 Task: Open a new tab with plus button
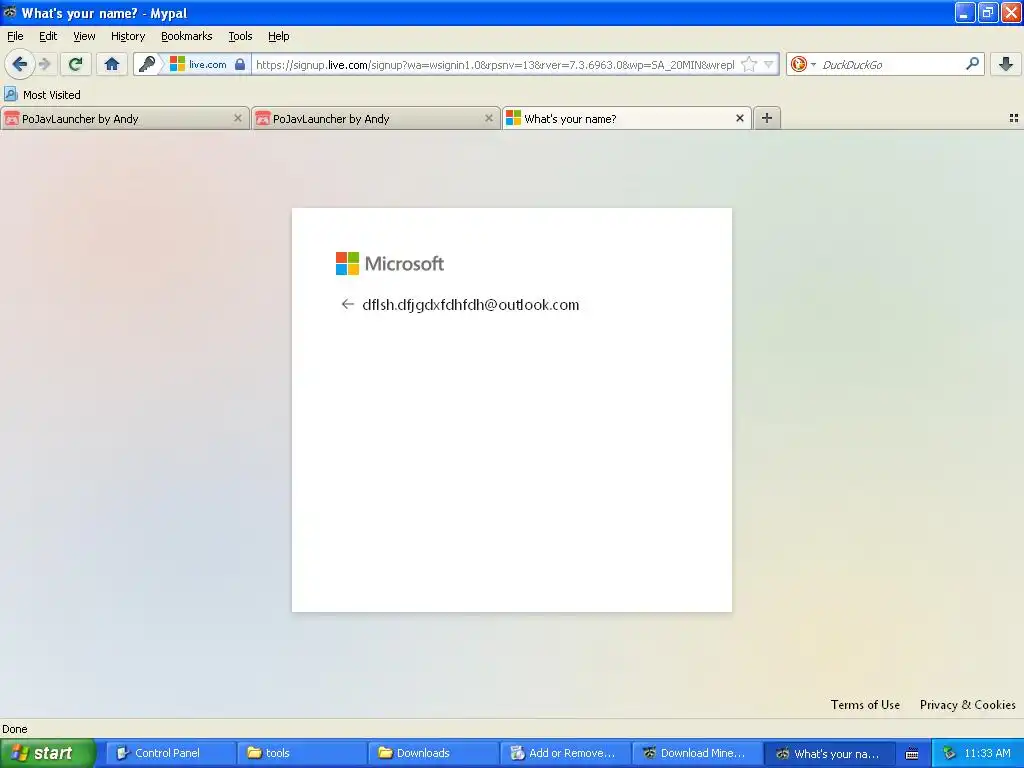(767, 118)
